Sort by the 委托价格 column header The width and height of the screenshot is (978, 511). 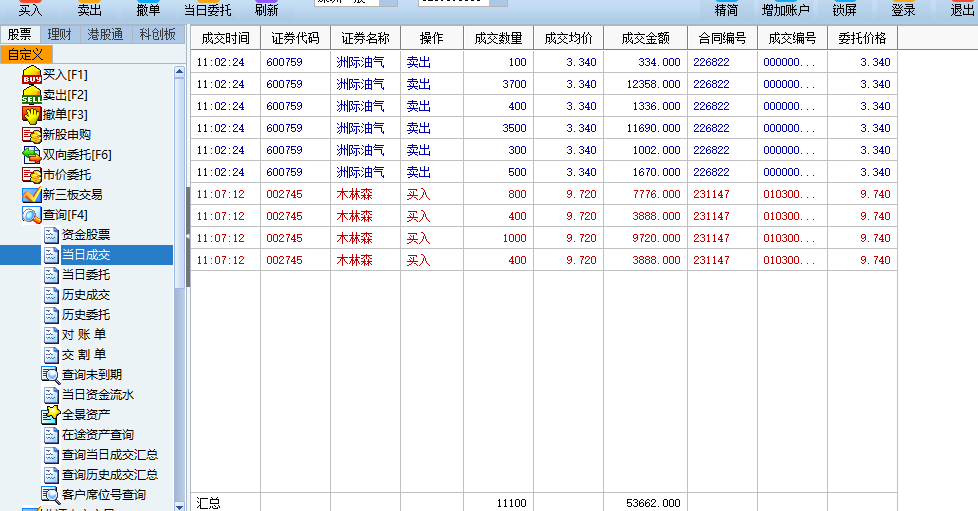click(x=862, y=38)
